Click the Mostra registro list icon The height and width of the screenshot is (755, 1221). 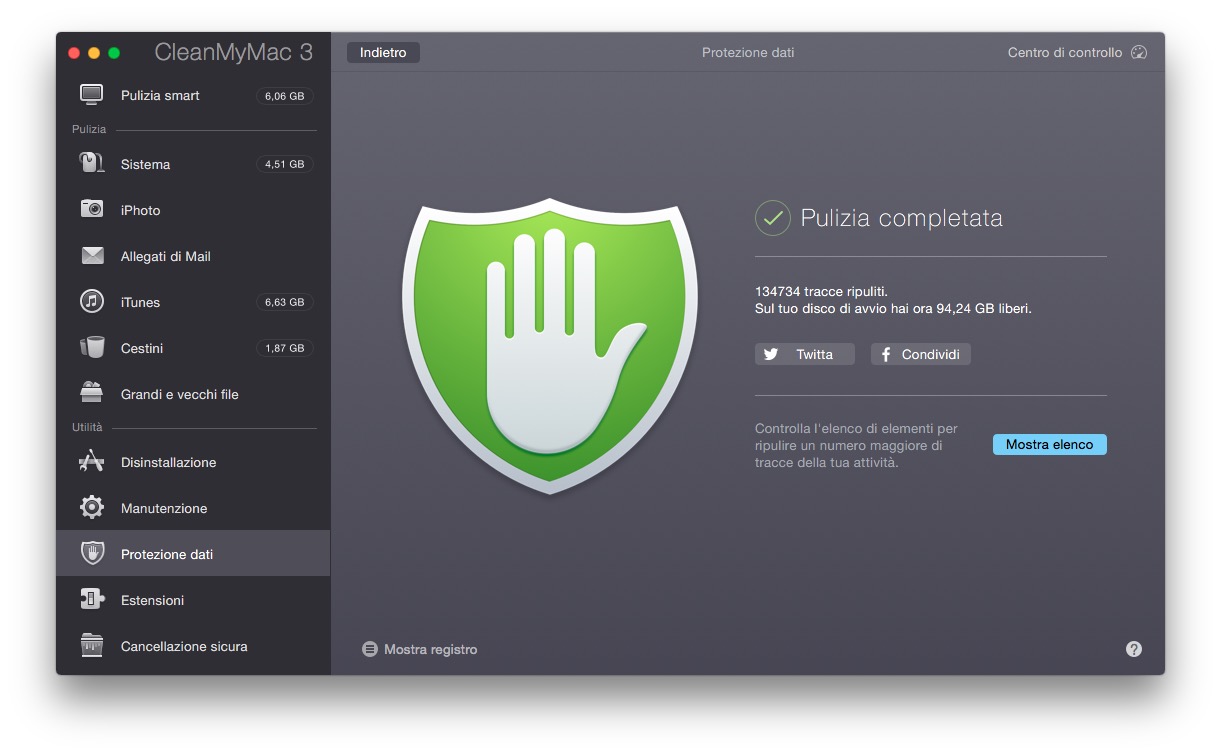point(370,649)
